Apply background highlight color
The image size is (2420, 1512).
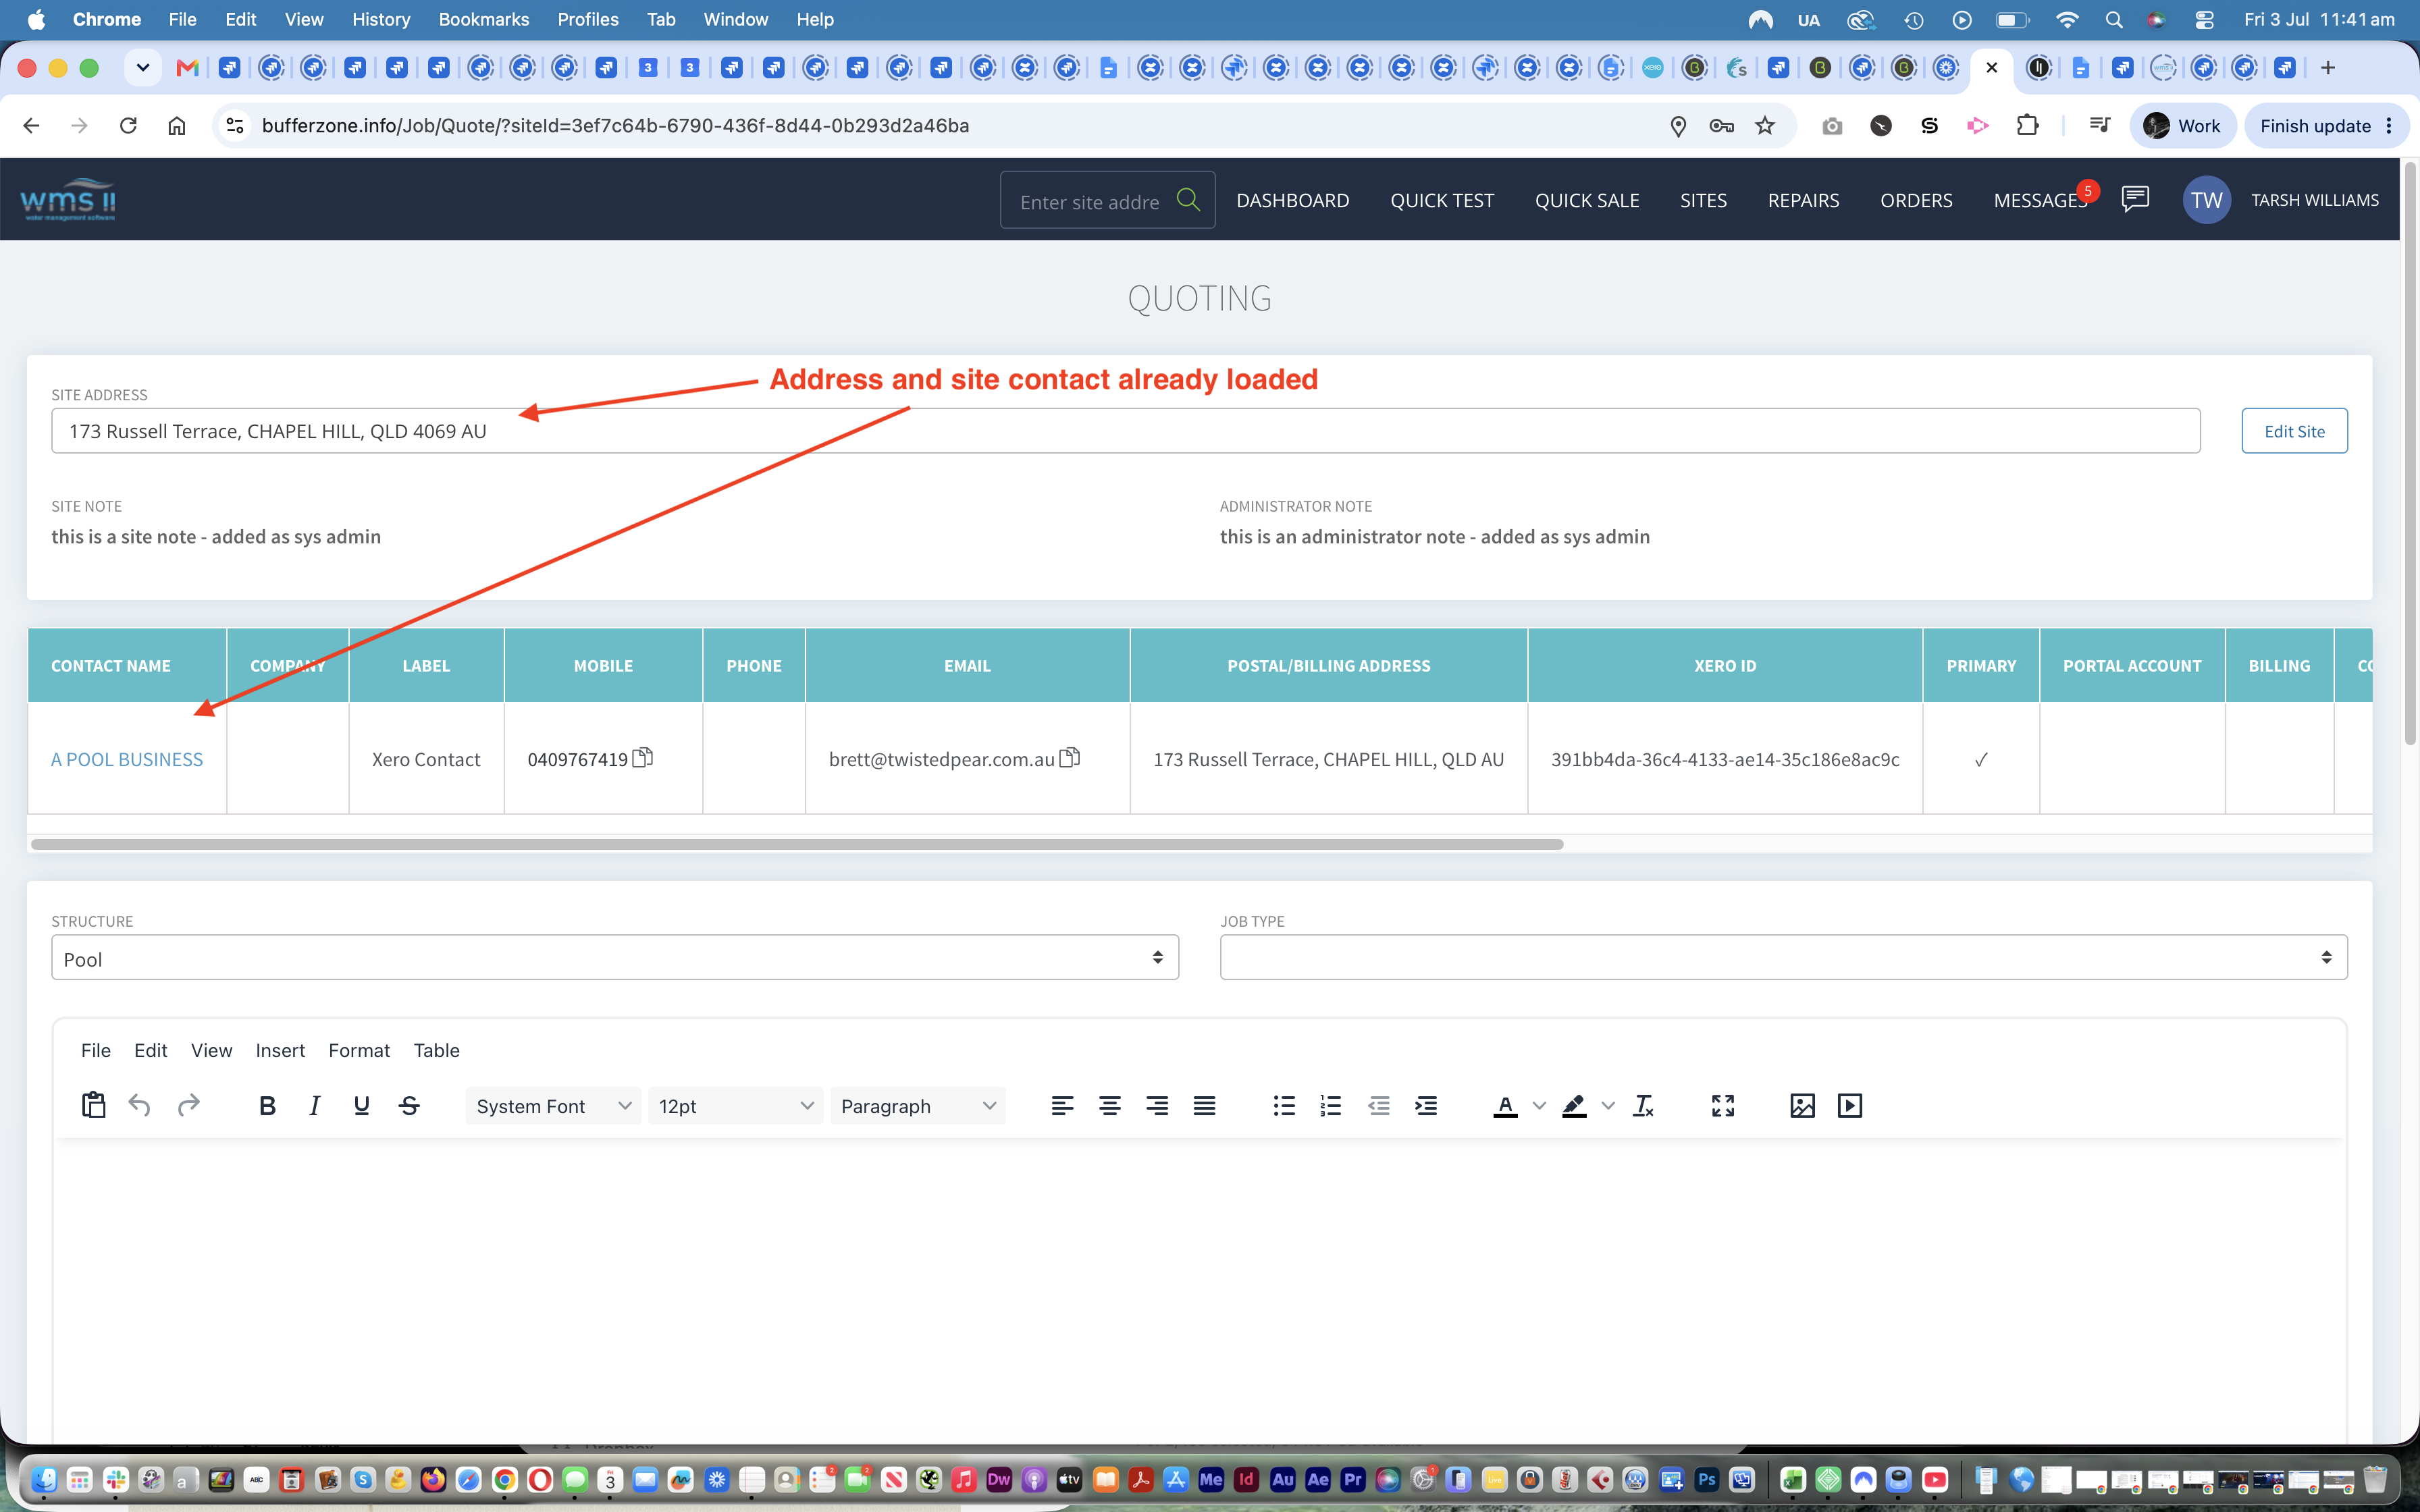(x=1575, y=1105)
